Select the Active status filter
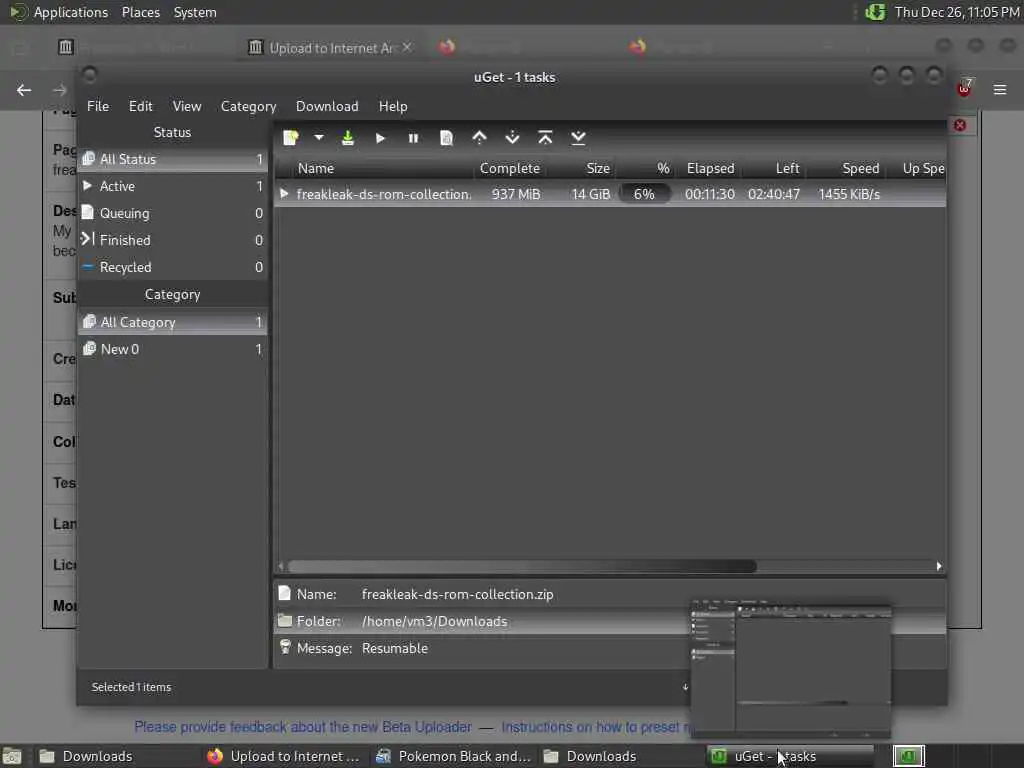Viewport: 1024px width, 768px height. click(173, 186)
